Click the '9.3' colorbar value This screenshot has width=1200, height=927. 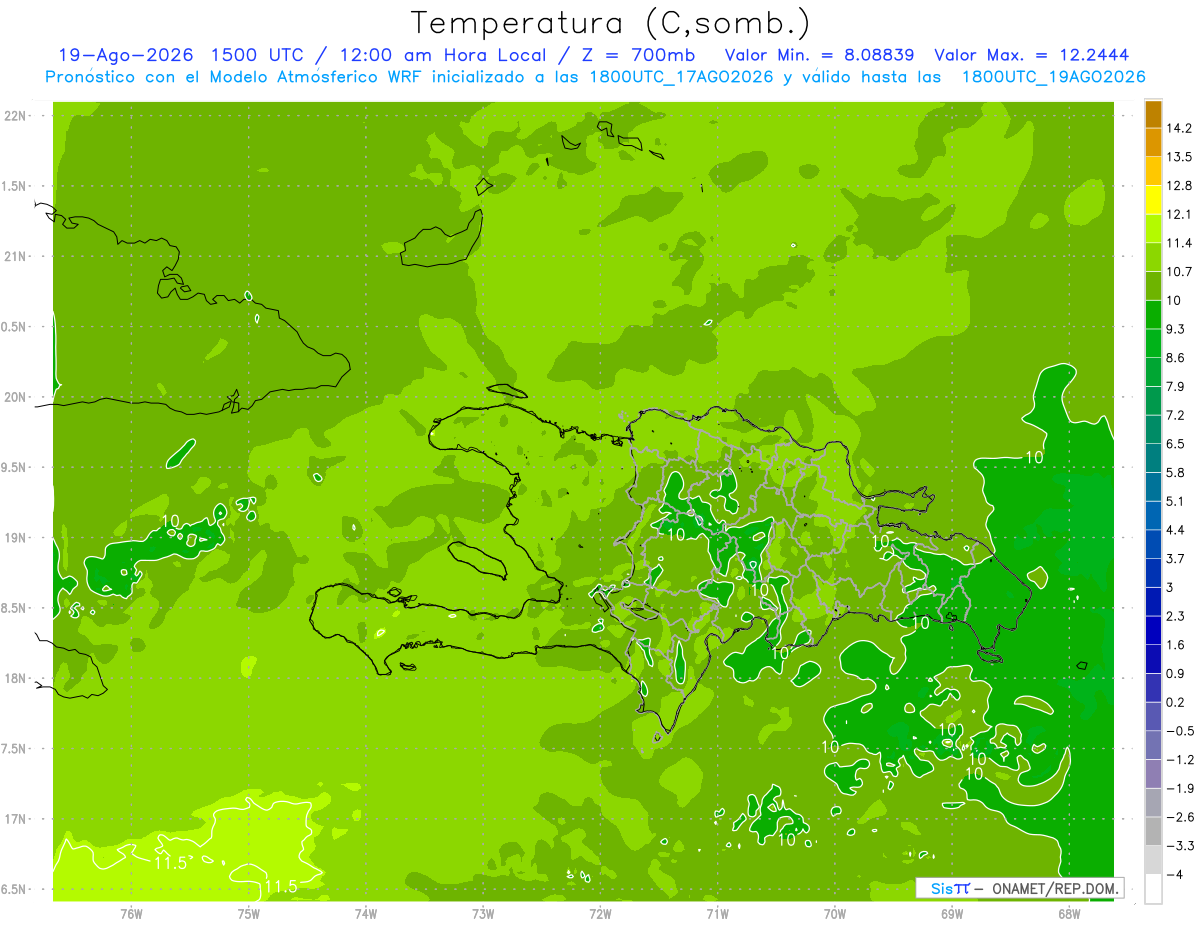(x=1176, y=329)
